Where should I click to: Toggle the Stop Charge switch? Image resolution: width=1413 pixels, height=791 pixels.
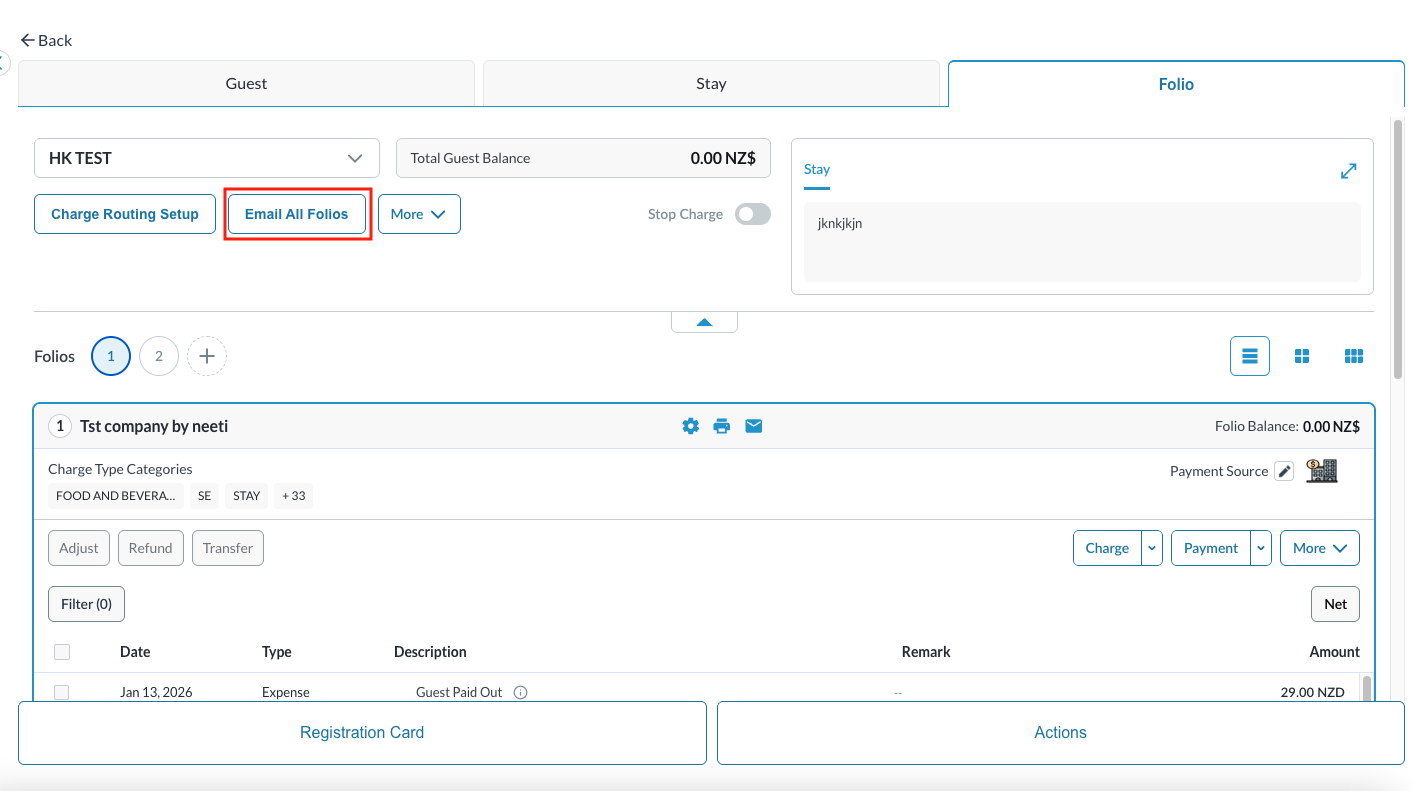click(x=753, y=214)
